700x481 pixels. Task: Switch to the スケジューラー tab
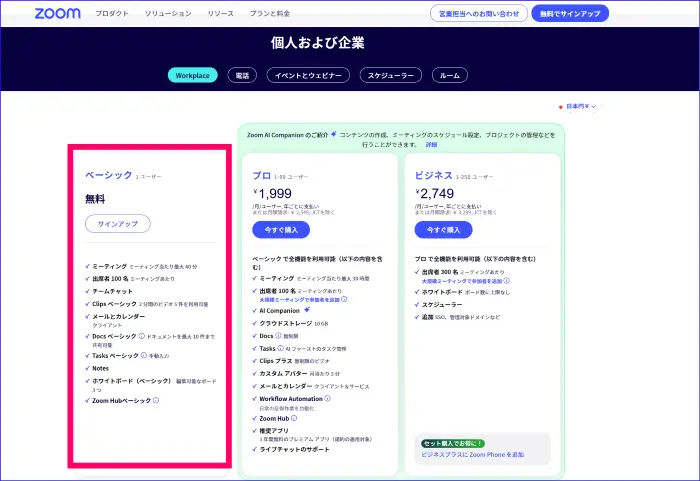click(x=391, y=75)
